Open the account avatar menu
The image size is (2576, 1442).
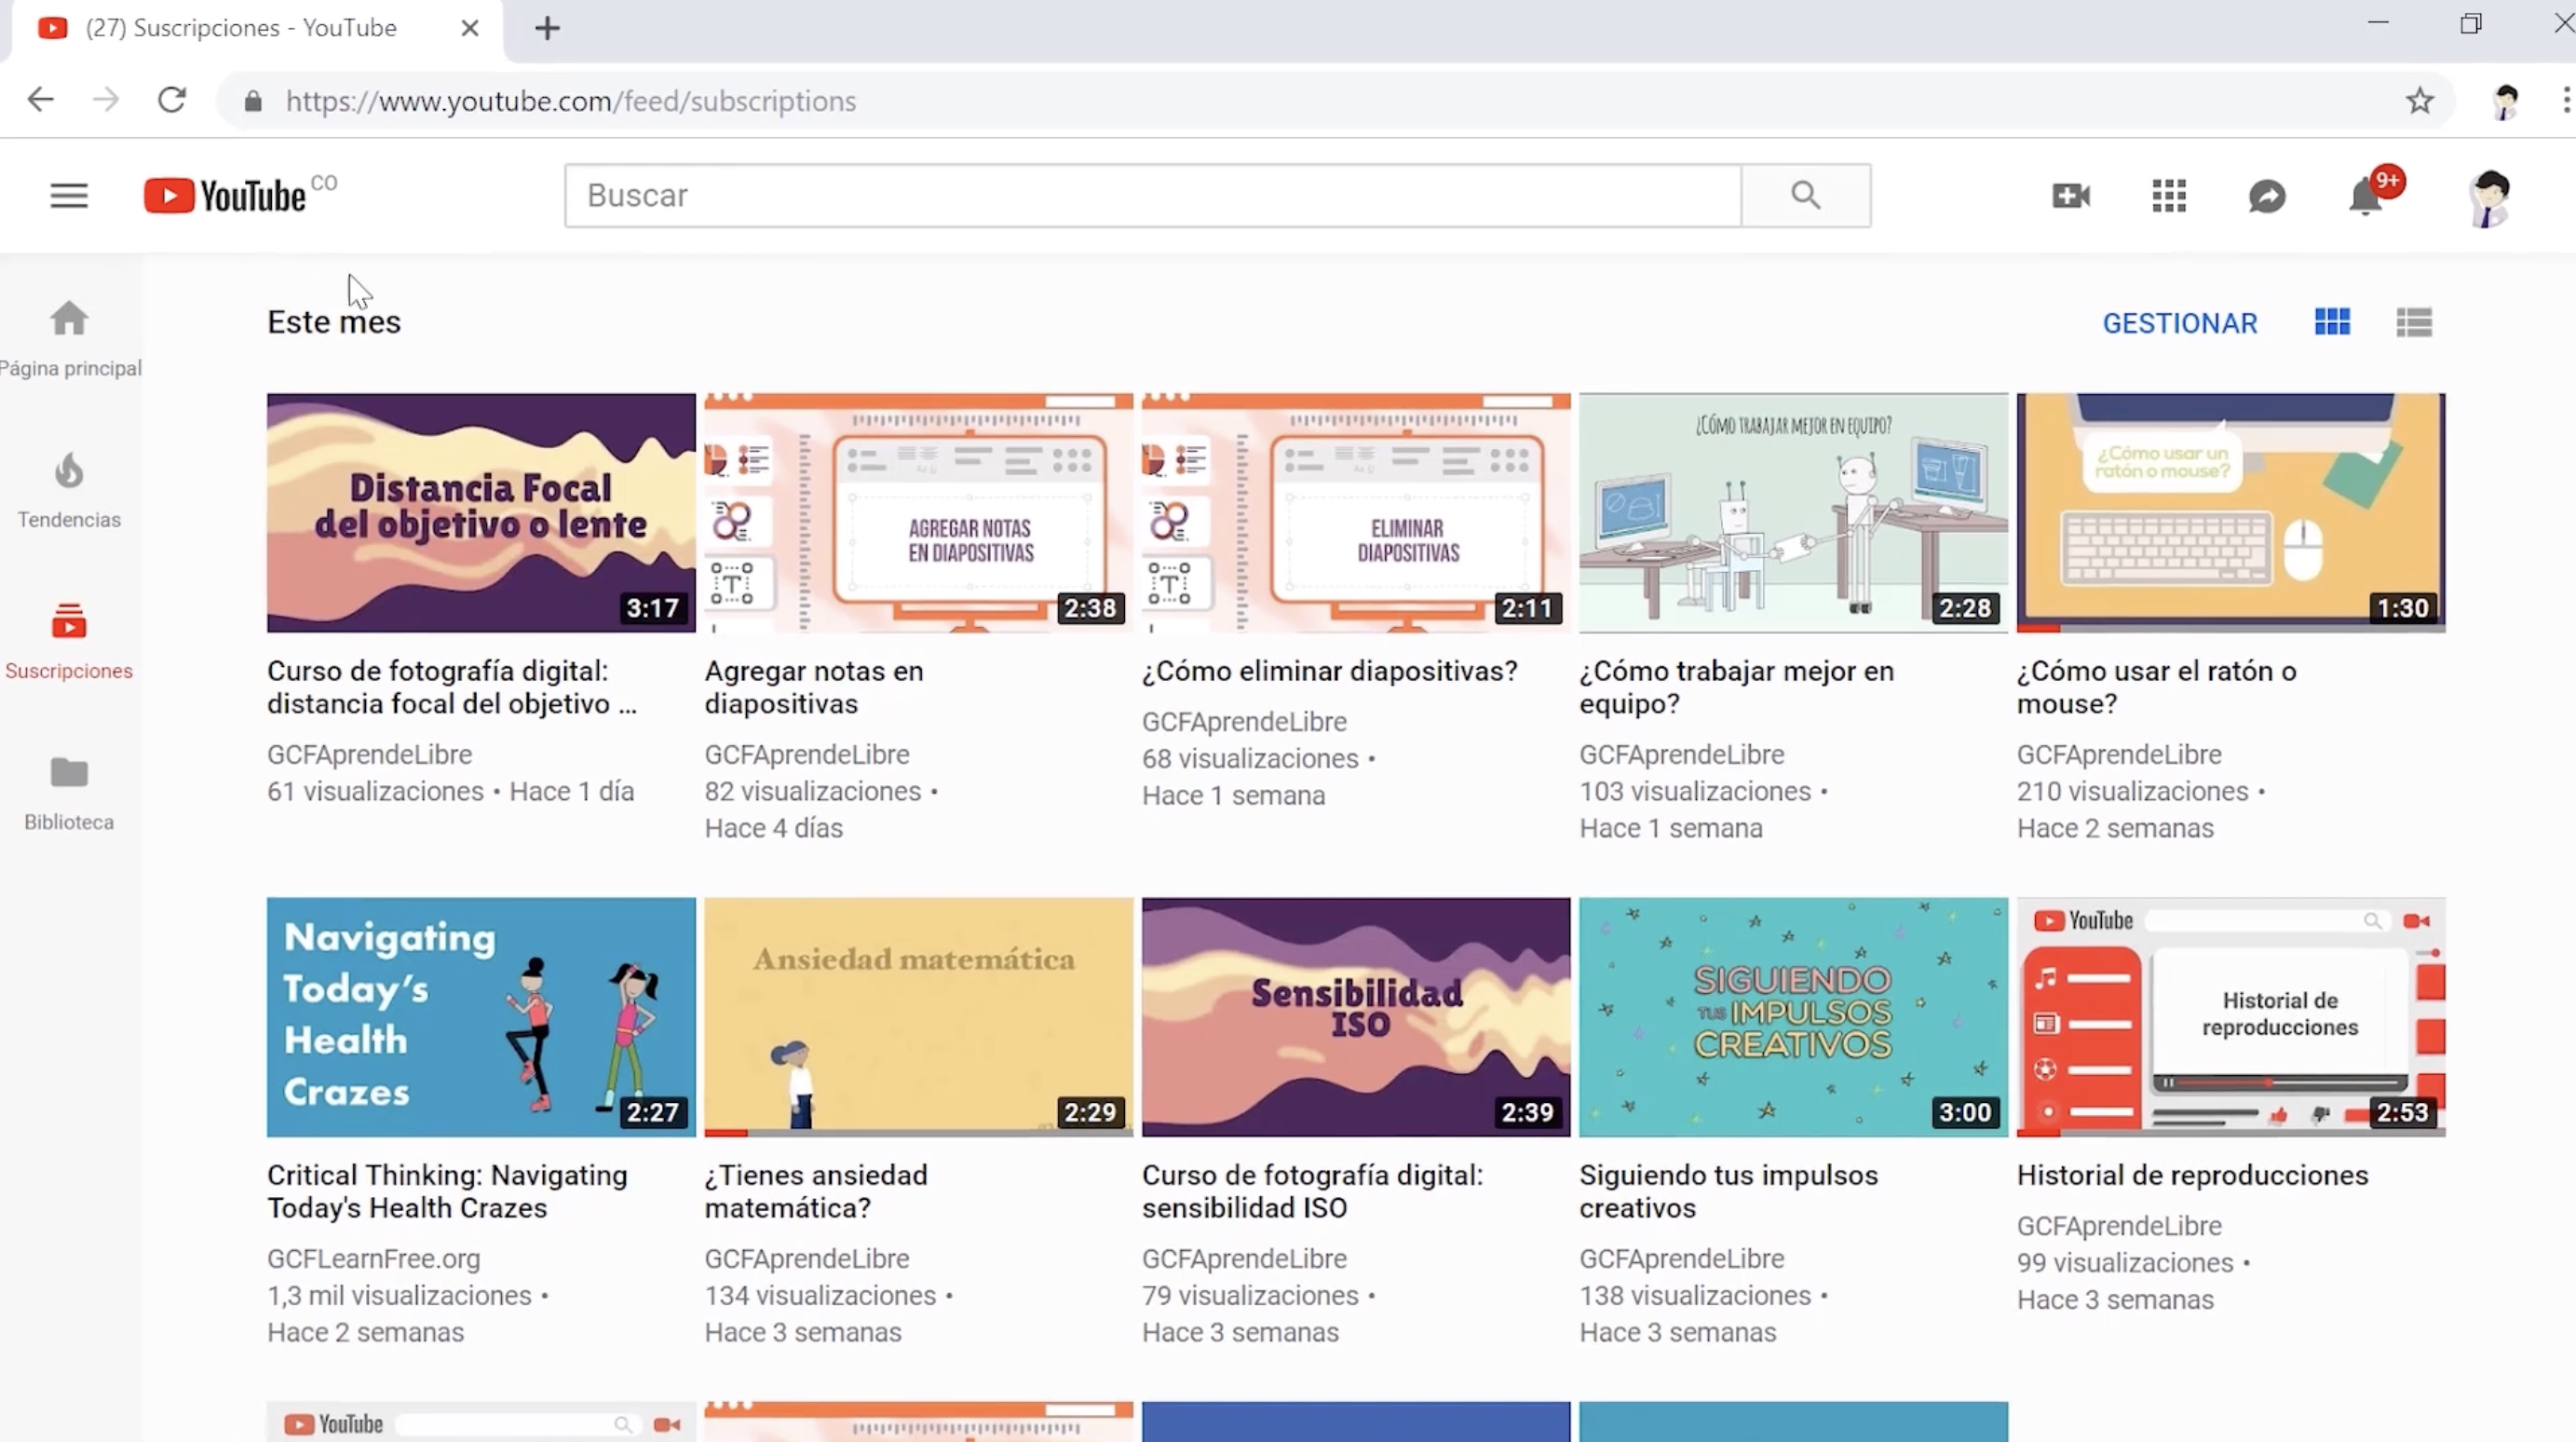click(2488, 198)
